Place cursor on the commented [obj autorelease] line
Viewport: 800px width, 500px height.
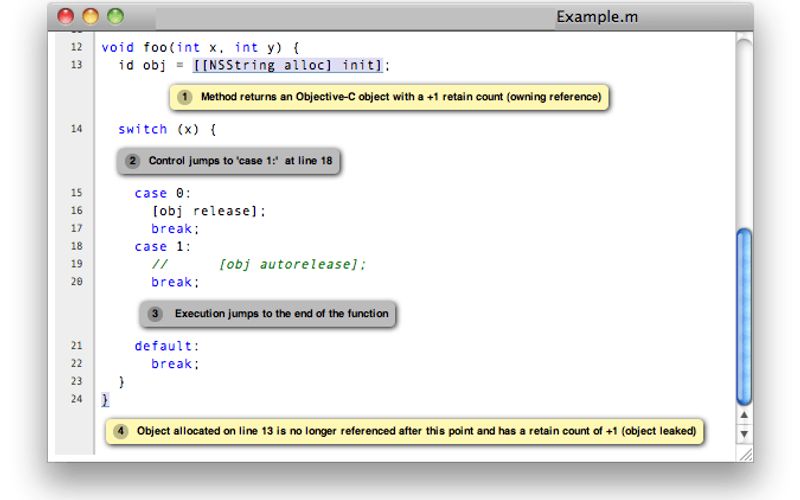point(292,264)
